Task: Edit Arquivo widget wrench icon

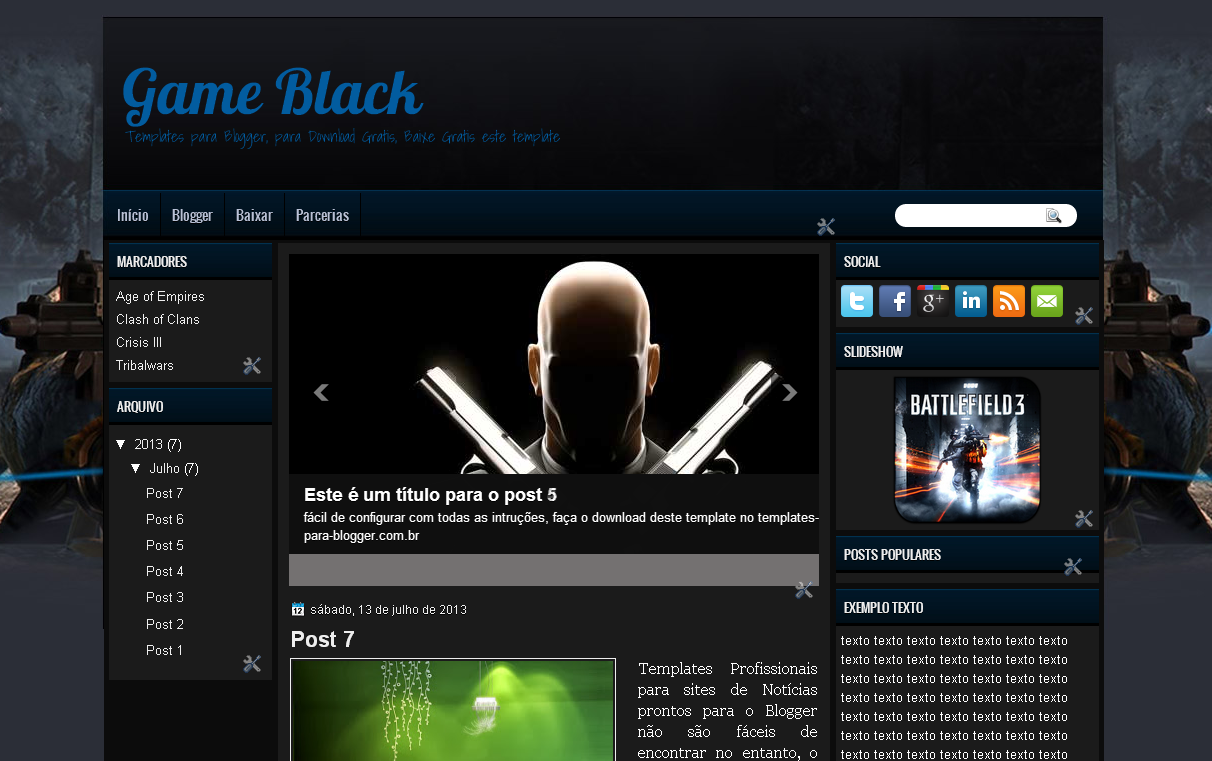Action: tap(252, 664)
